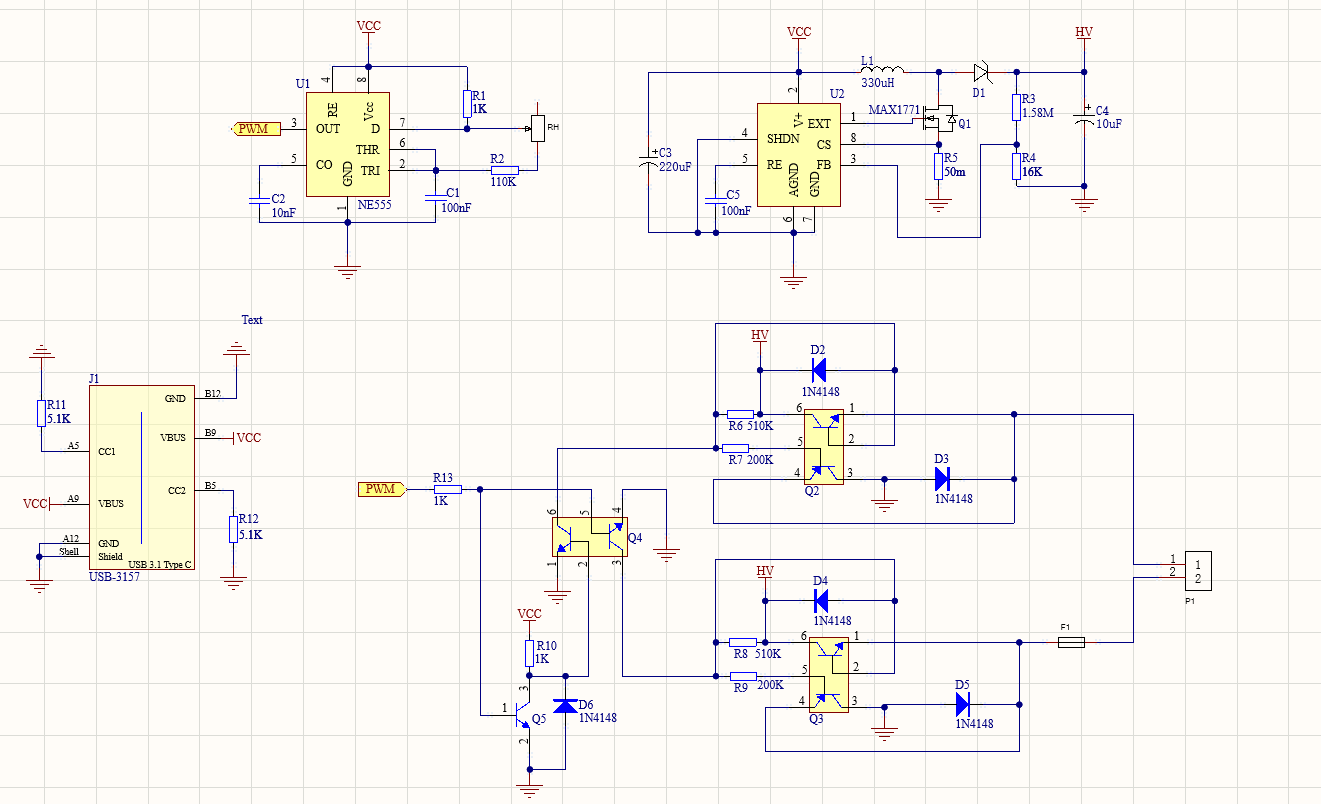
Task: Select fuse F1 near output connector
Action: coord(1070,643)
